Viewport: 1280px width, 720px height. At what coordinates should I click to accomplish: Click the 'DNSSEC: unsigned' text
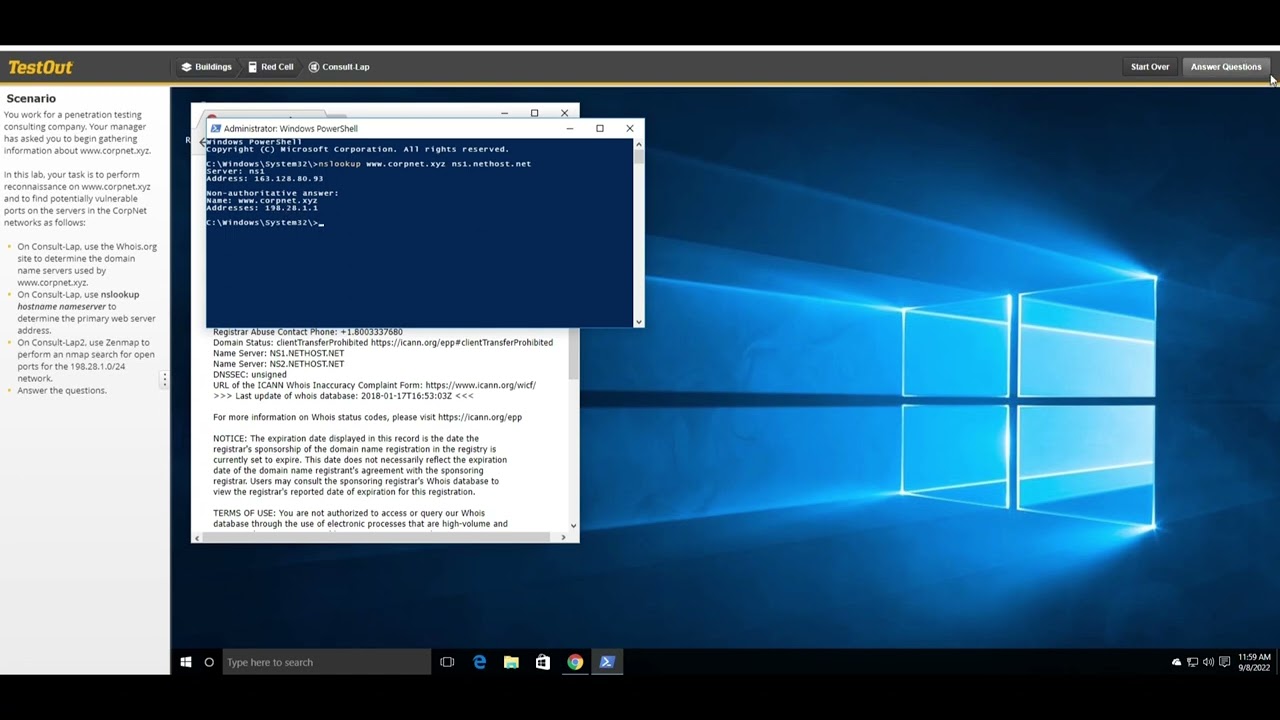tap(249, 375)
